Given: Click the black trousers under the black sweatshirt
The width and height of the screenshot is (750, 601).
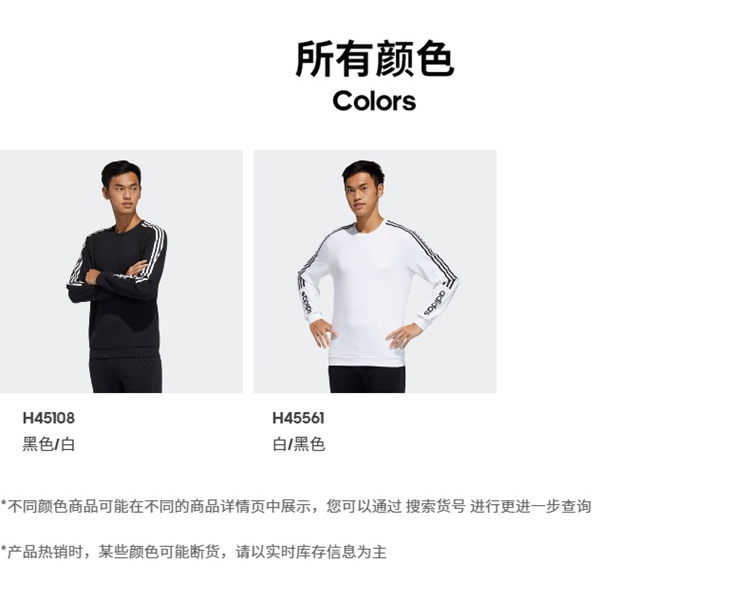Looking at the screenshot, I should [126, 374].
